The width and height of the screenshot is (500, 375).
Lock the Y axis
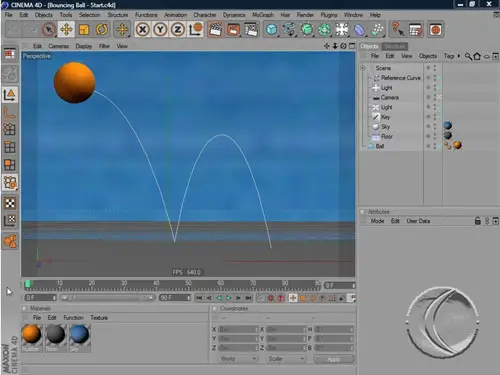pos(160,30)
